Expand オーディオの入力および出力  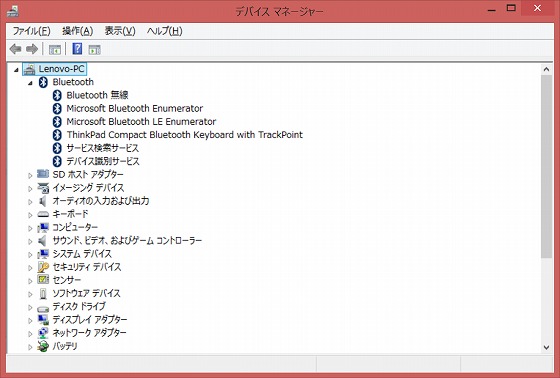(x=30, y=202)
